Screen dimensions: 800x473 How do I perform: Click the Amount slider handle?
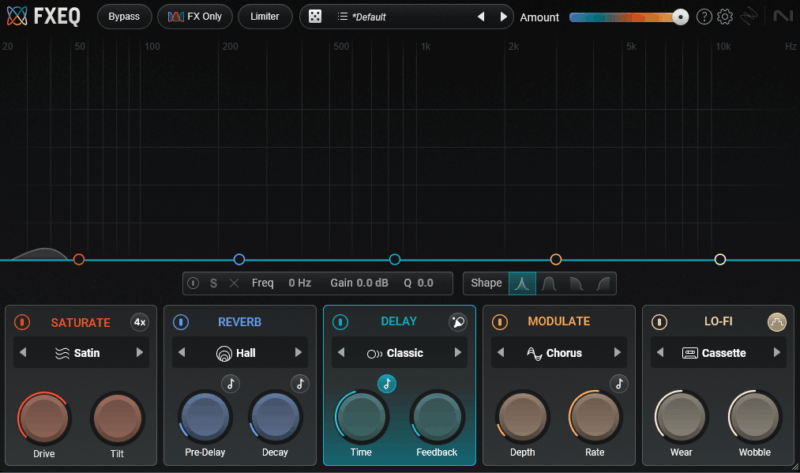click(x=680, y=17)
